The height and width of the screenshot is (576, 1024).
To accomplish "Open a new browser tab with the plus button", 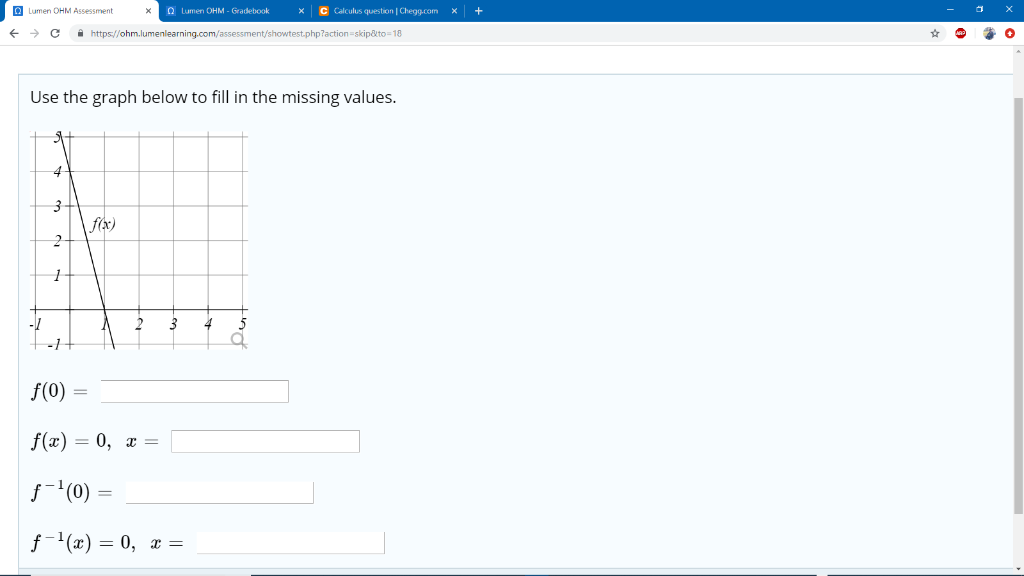I will (x=479, y=11).
